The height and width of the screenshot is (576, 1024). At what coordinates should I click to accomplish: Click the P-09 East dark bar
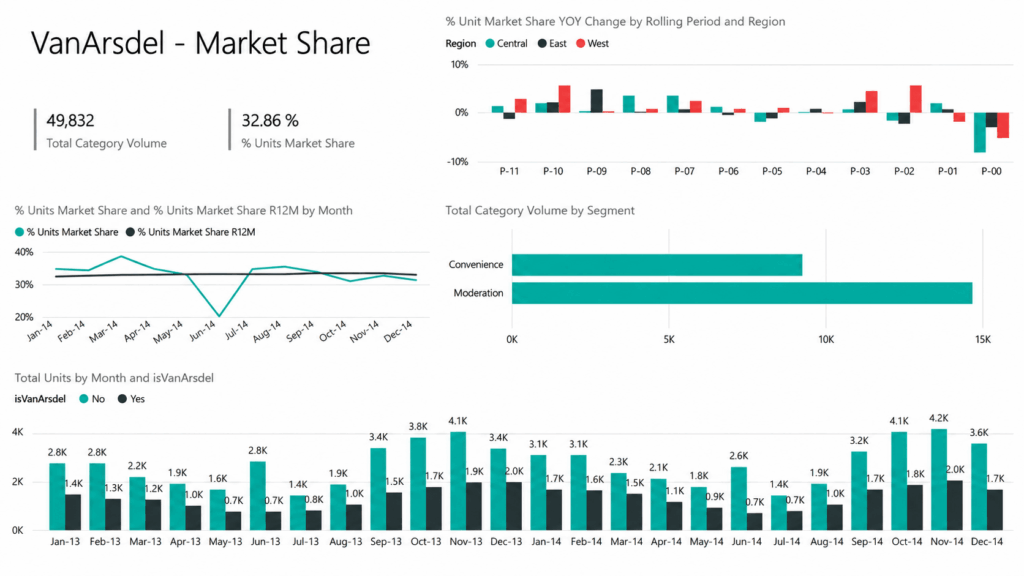(x=596, y=101)
